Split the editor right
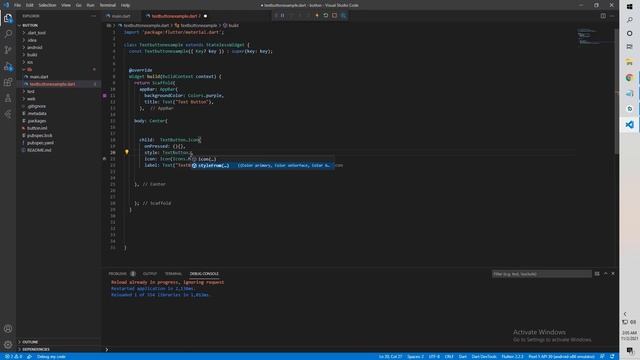 [603, 16]
